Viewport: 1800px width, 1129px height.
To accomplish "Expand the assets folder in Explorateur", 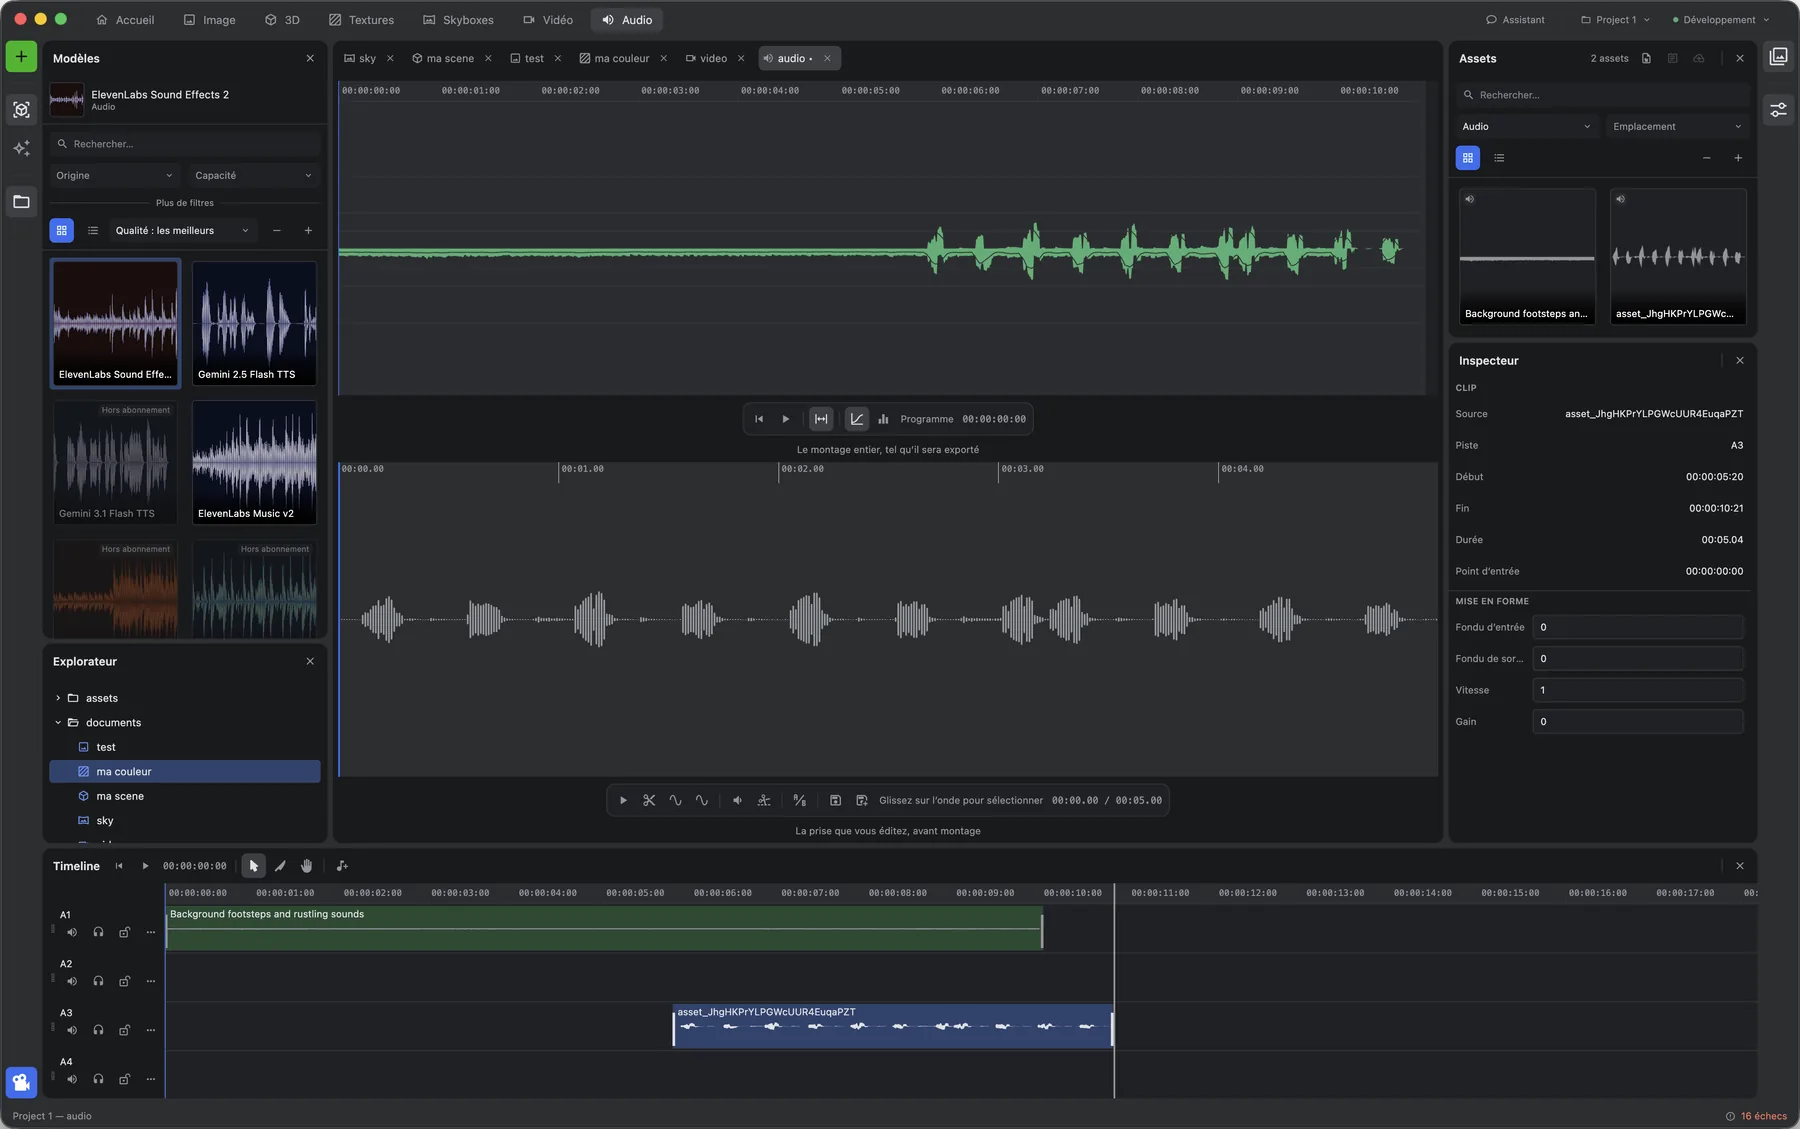I will click(x=58, y=698).
